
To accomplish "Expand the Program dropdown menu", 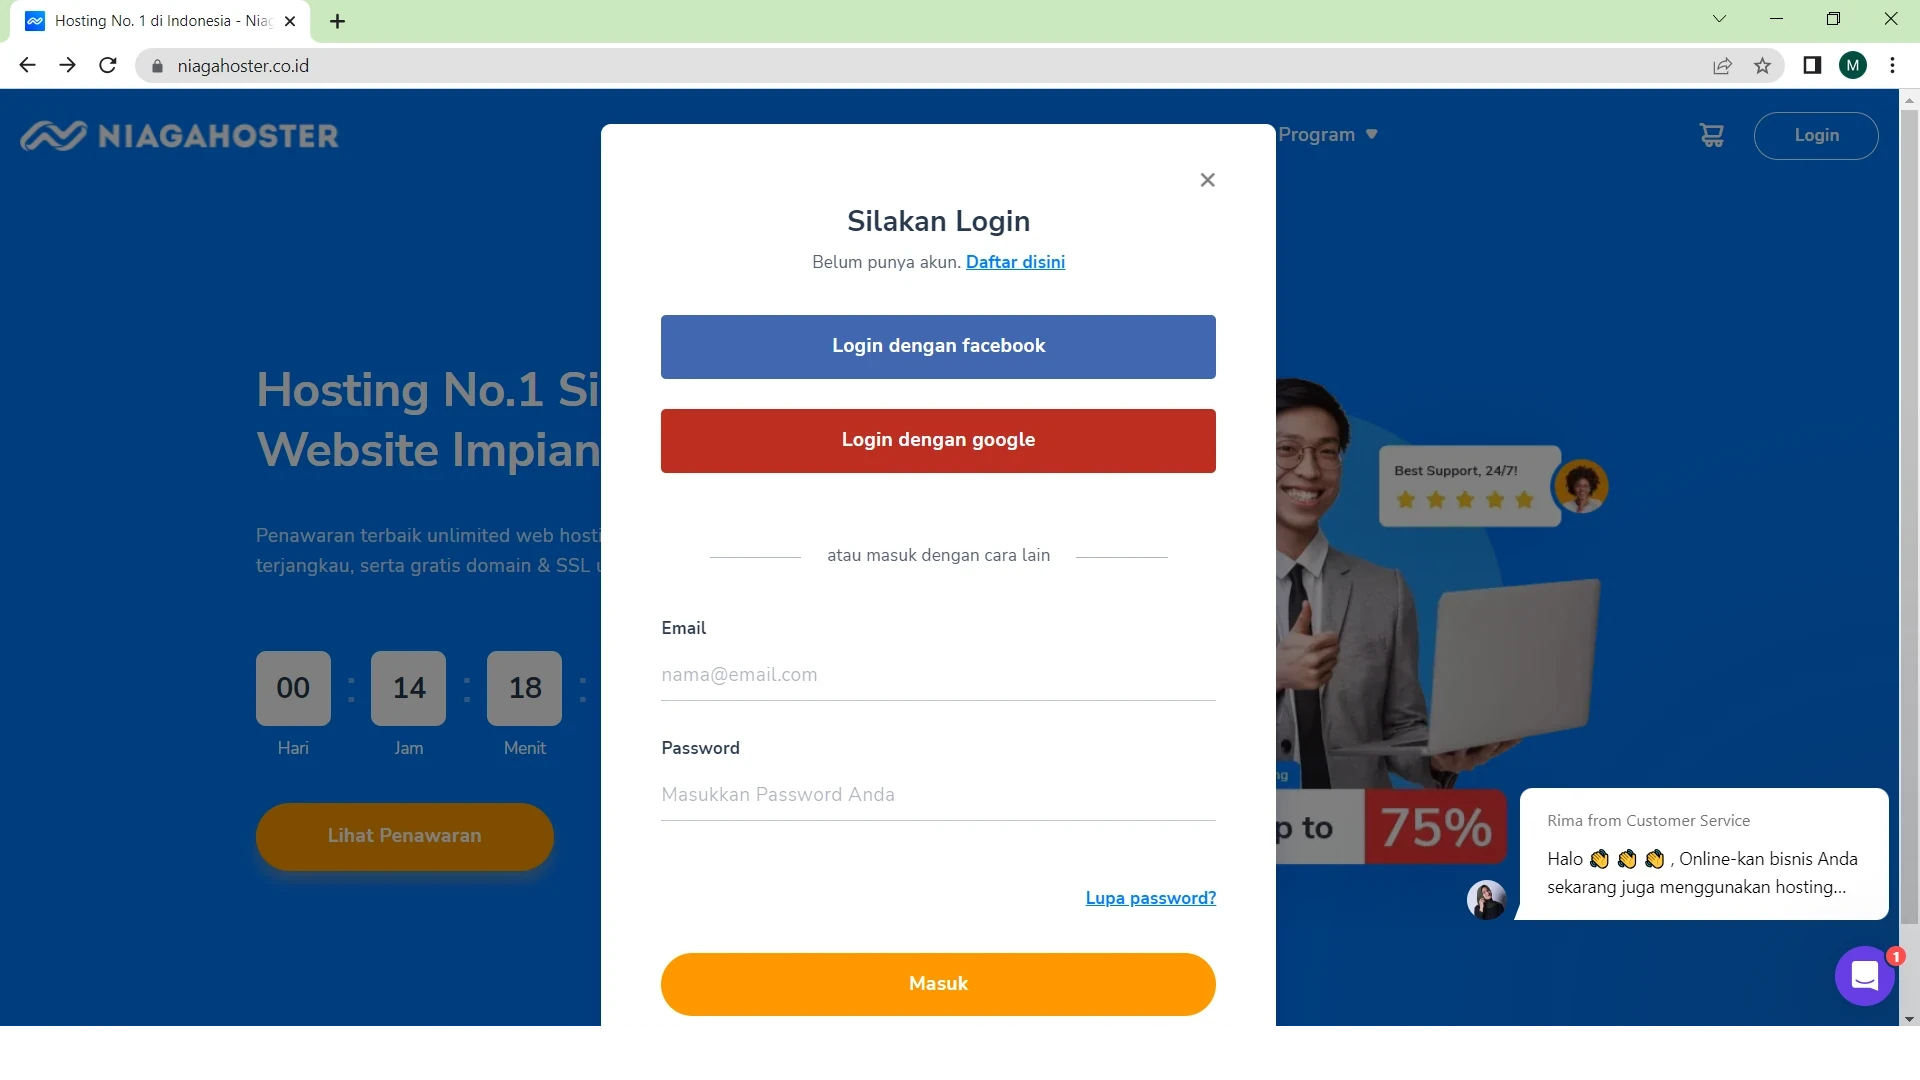I will 1328,135.
